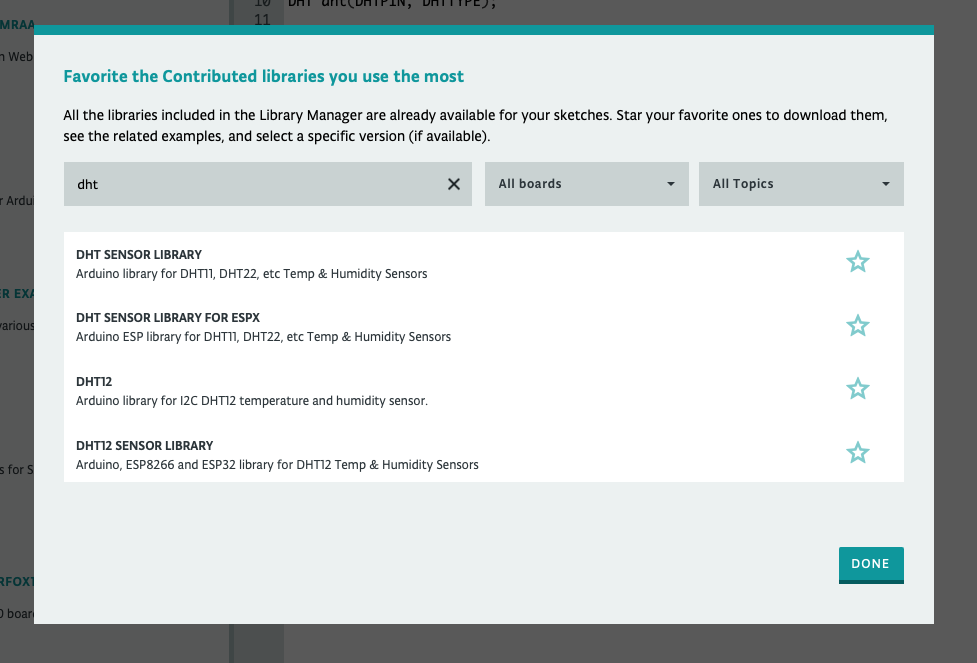
Task: Select DHT SENSOR LIBRARY FOR ESPX title
Action: pos(168,318)
